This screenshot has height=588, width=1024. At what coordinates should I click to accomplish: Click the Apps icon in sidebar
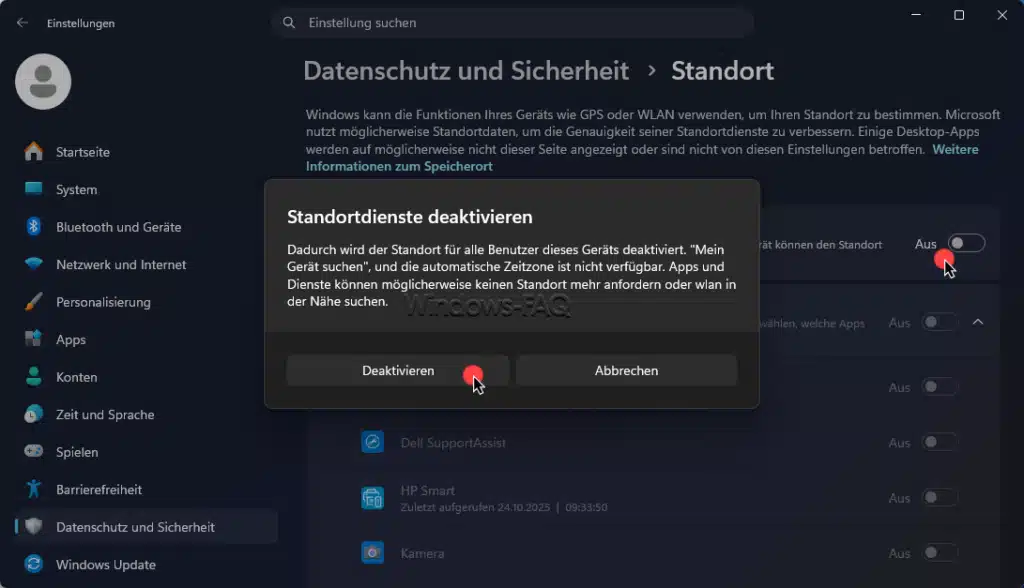(x=33, y=338)
